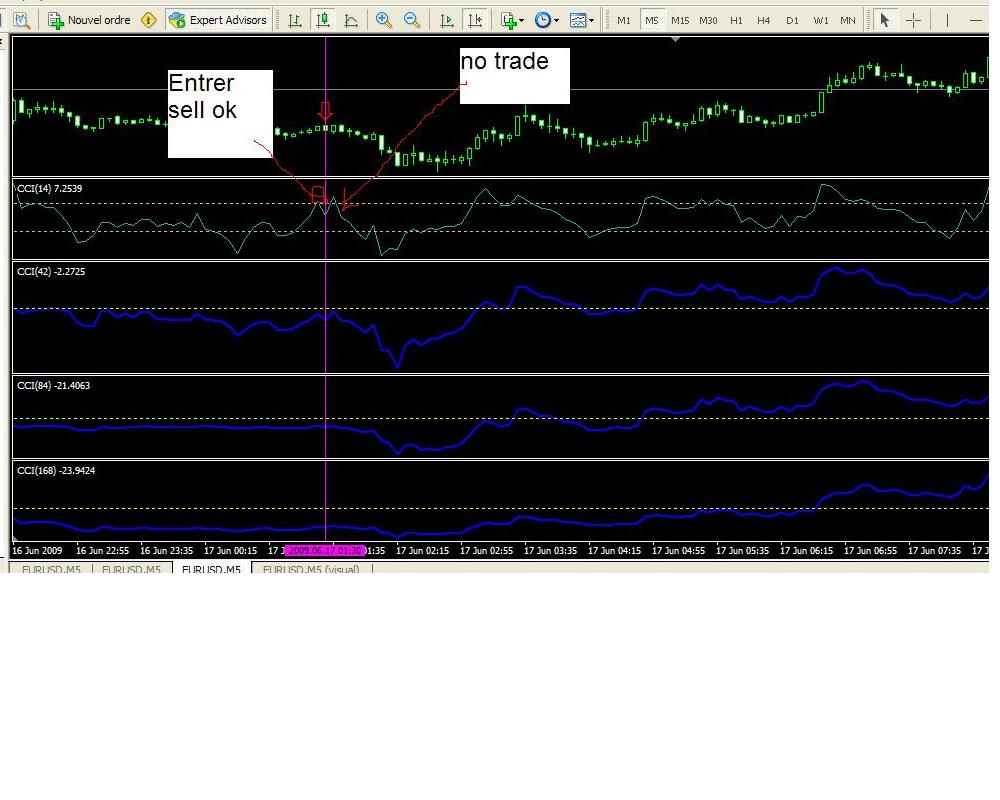Click the Nouvel ordre button
This screenshot has height=800, width=1000.
tap(89, 20)
